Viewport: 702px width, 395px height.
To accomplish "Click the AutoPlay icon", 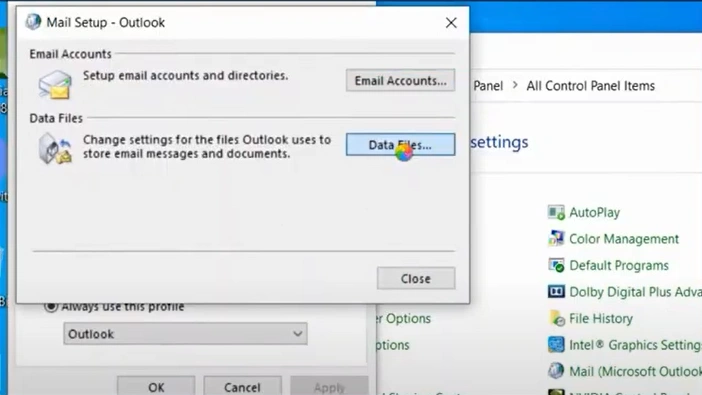I will [556, 212].
